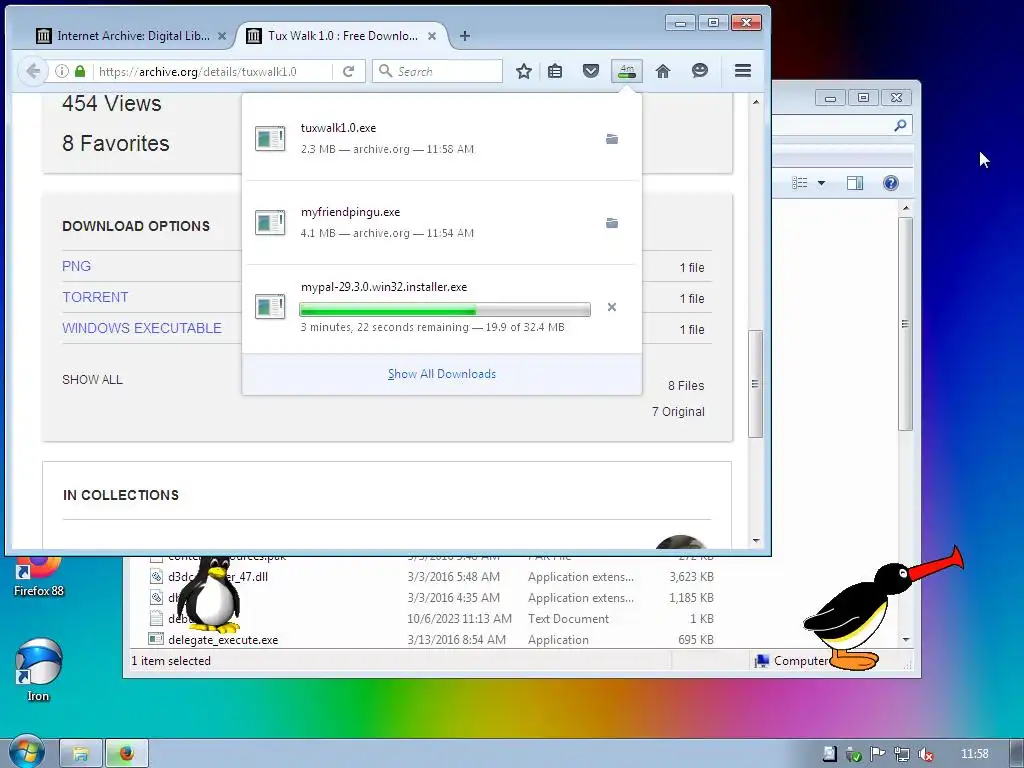The height and width of the screenshot is (768, 1024).
Task: Click the archive.org URL address field
Action: click(x=214, y=71)
